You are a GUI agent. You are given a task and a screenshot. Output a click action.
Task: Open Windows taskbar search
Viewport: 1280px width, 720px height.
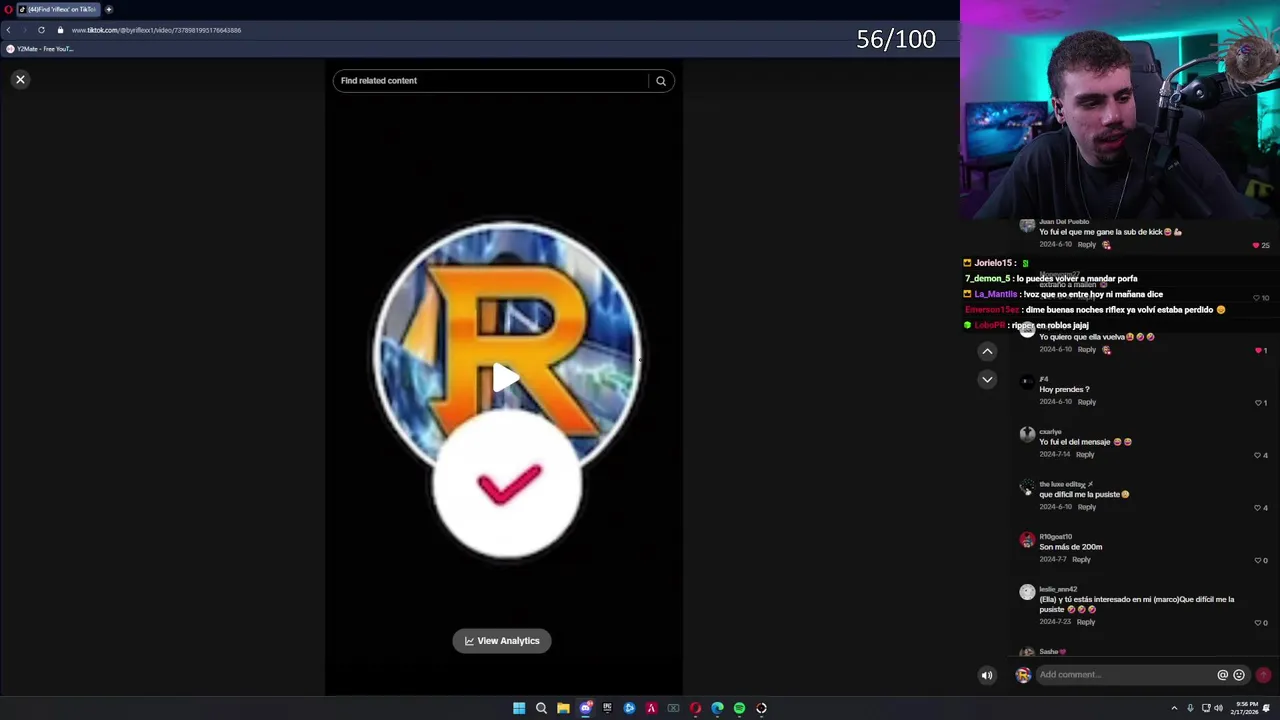(541, 708)
